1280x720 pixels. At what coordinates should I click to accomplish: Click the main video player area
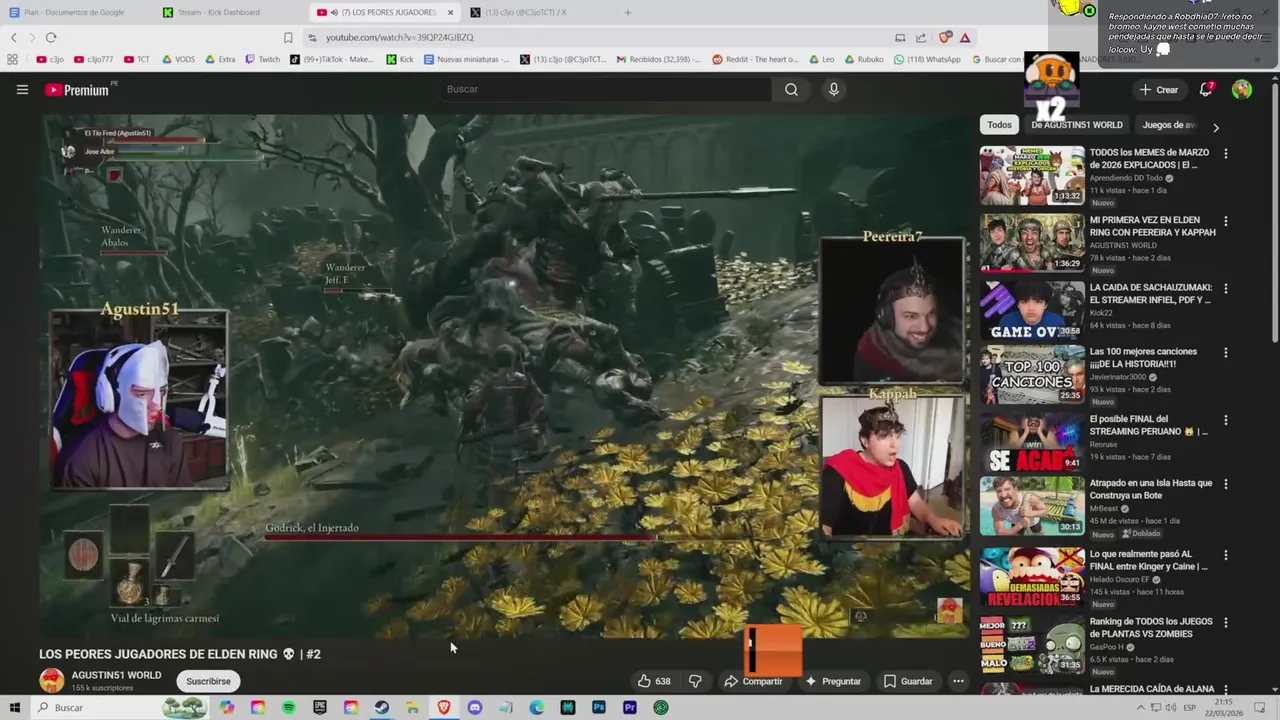505,375
